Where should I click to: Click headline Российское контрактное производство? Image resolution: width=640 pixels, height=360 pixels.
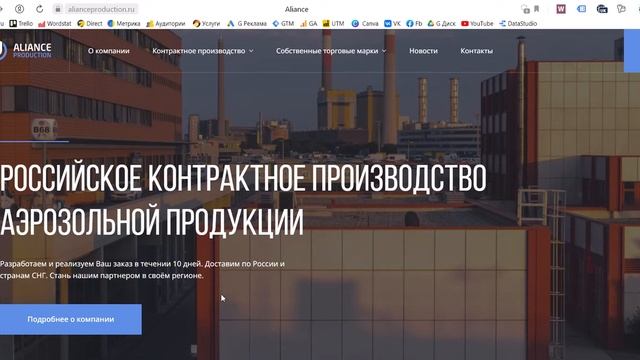pyautogui.click(x=243, y=178)
